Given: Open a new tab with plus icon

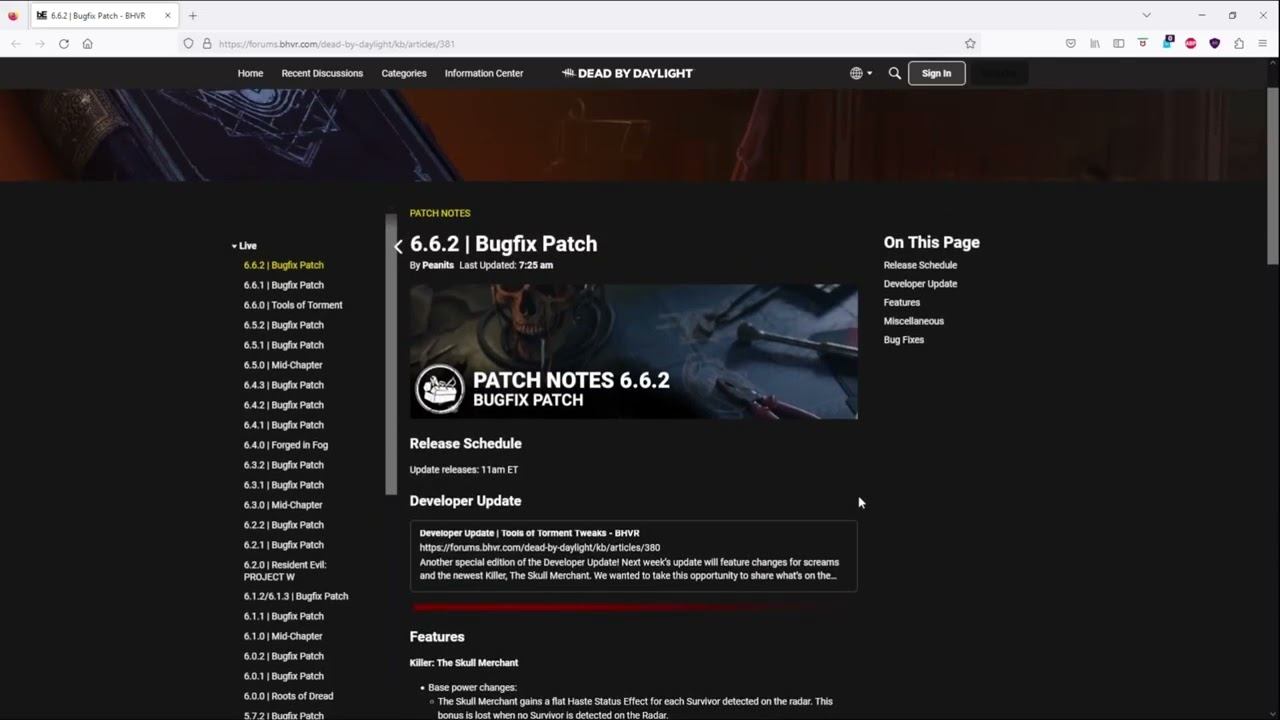Looking at the screenshot, I should pos(193,16).
